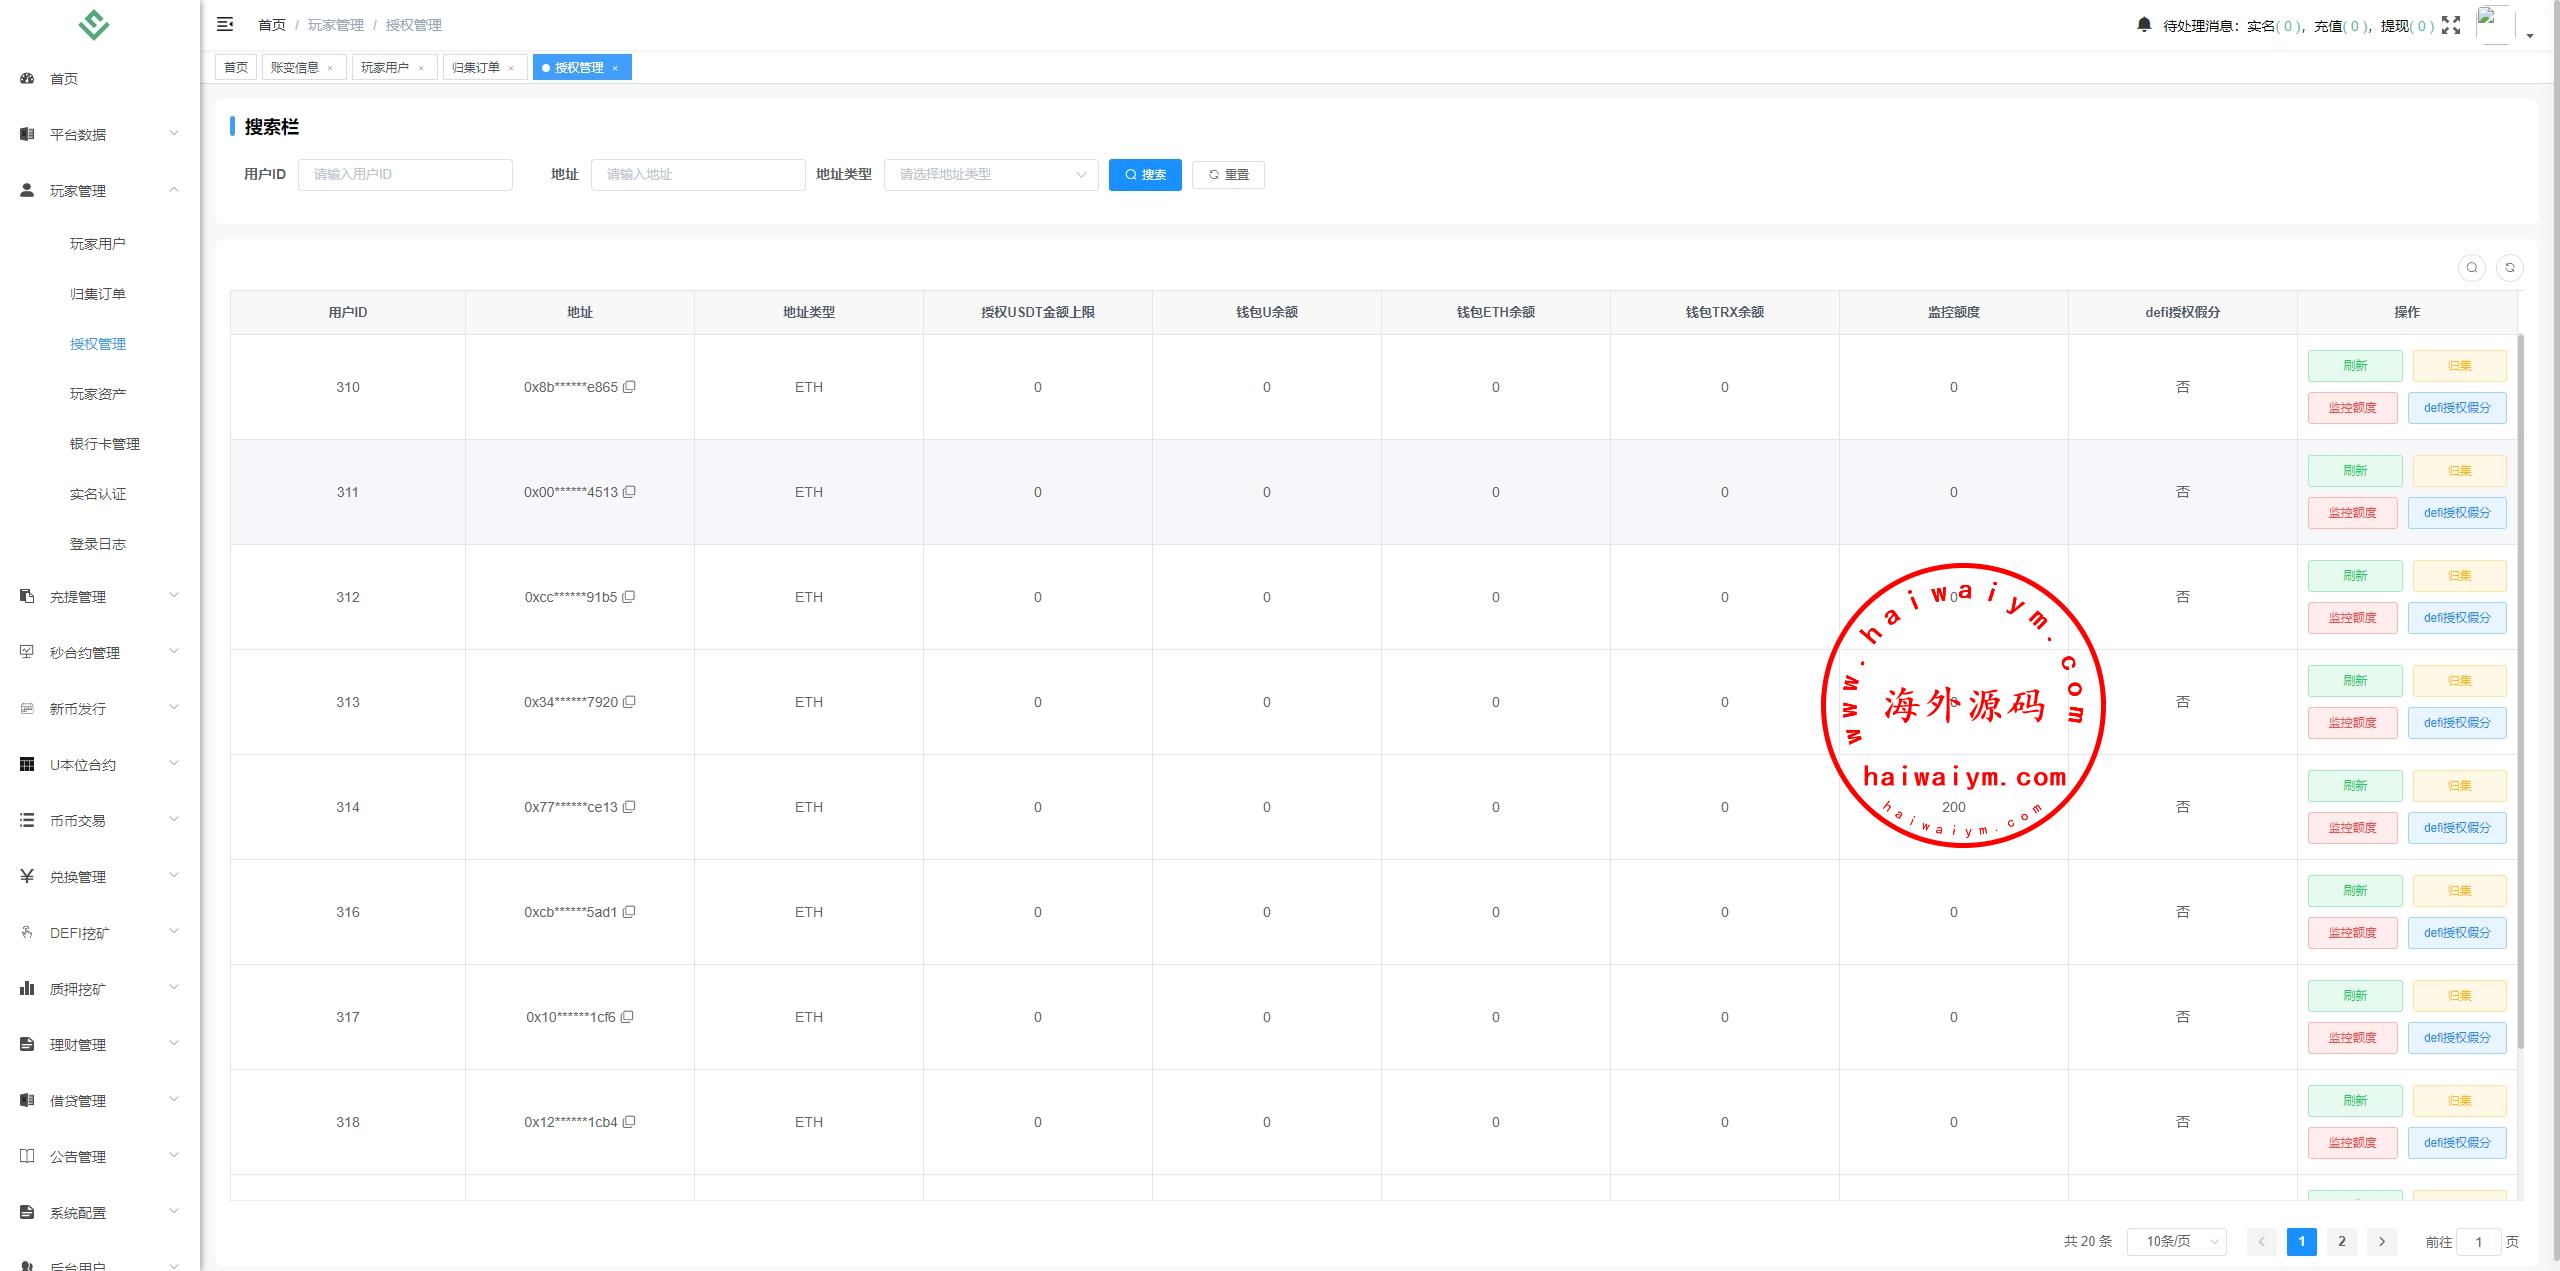Image resolution: width=2560 pixels, height=1271 pixels.
Task: Click round search toggle icon above table
Action: pyautogui.click(x=2471, y=268)
